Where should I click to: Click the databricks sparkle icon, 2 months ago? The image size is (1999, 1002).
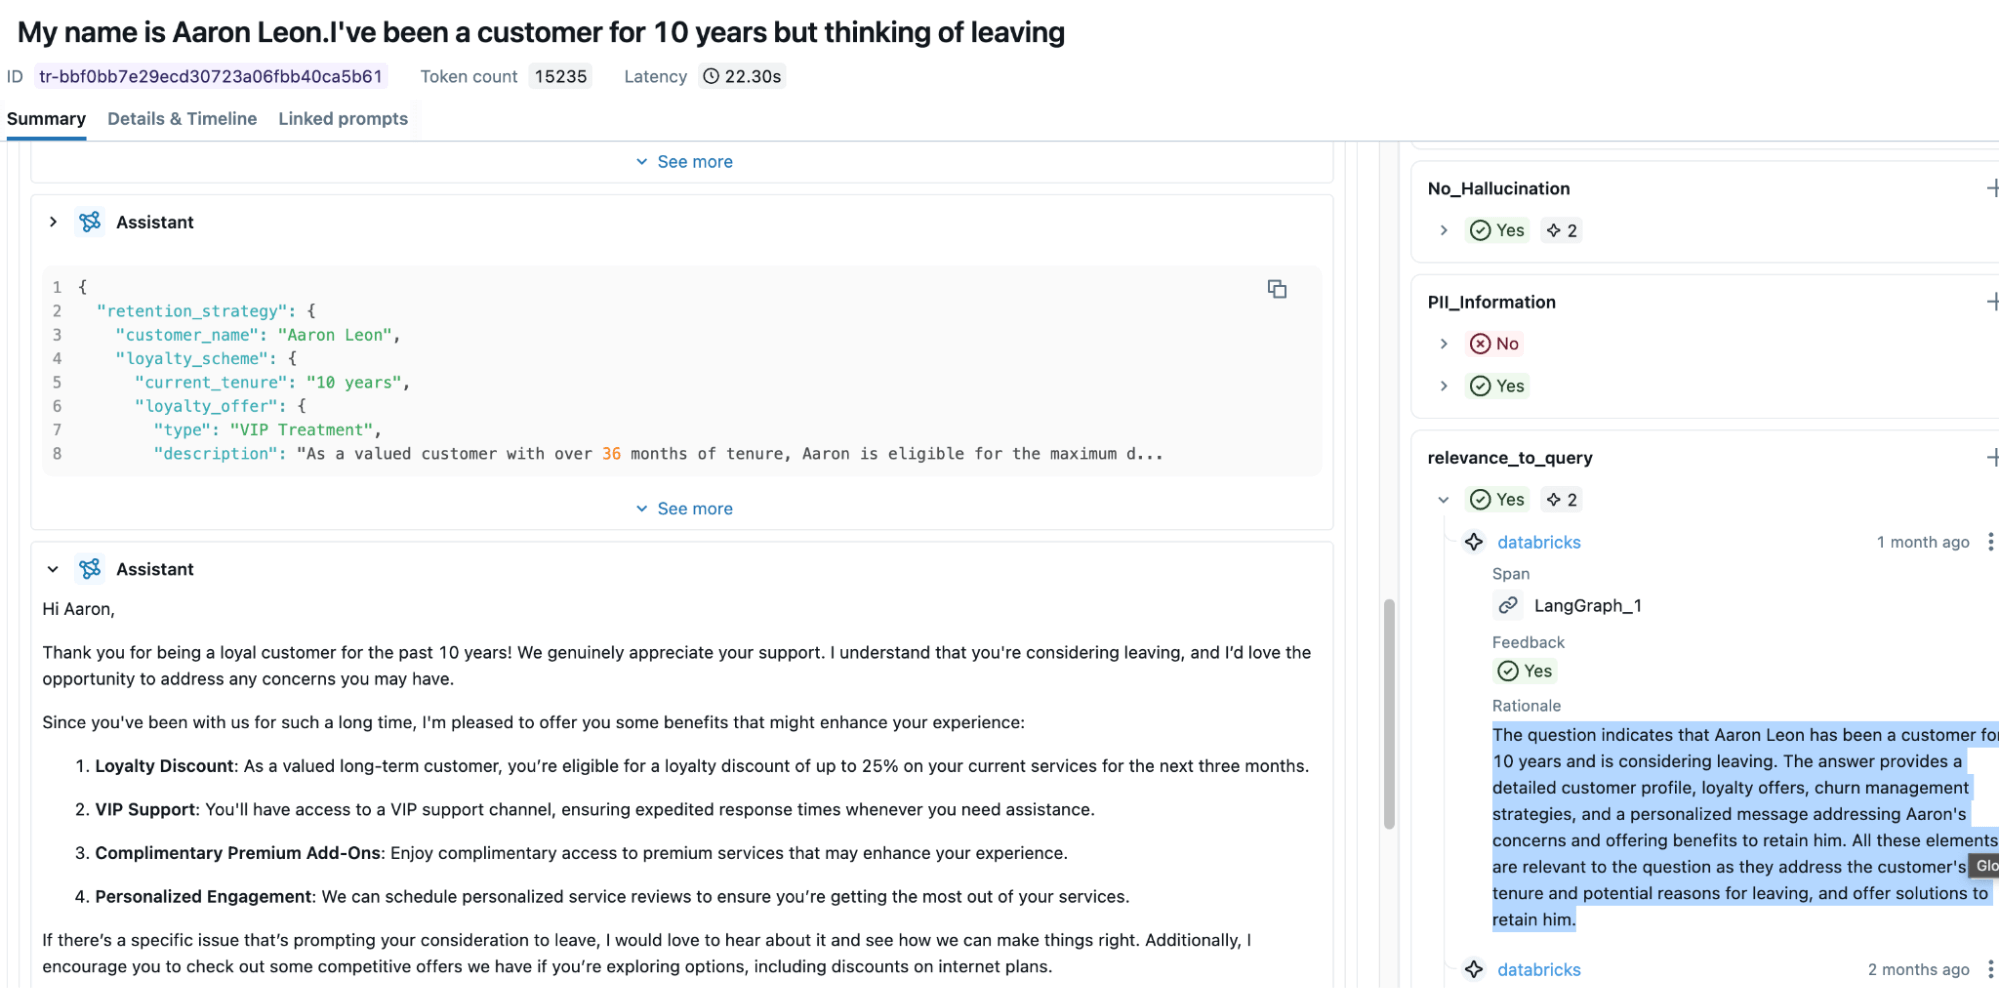[1474, 969]
